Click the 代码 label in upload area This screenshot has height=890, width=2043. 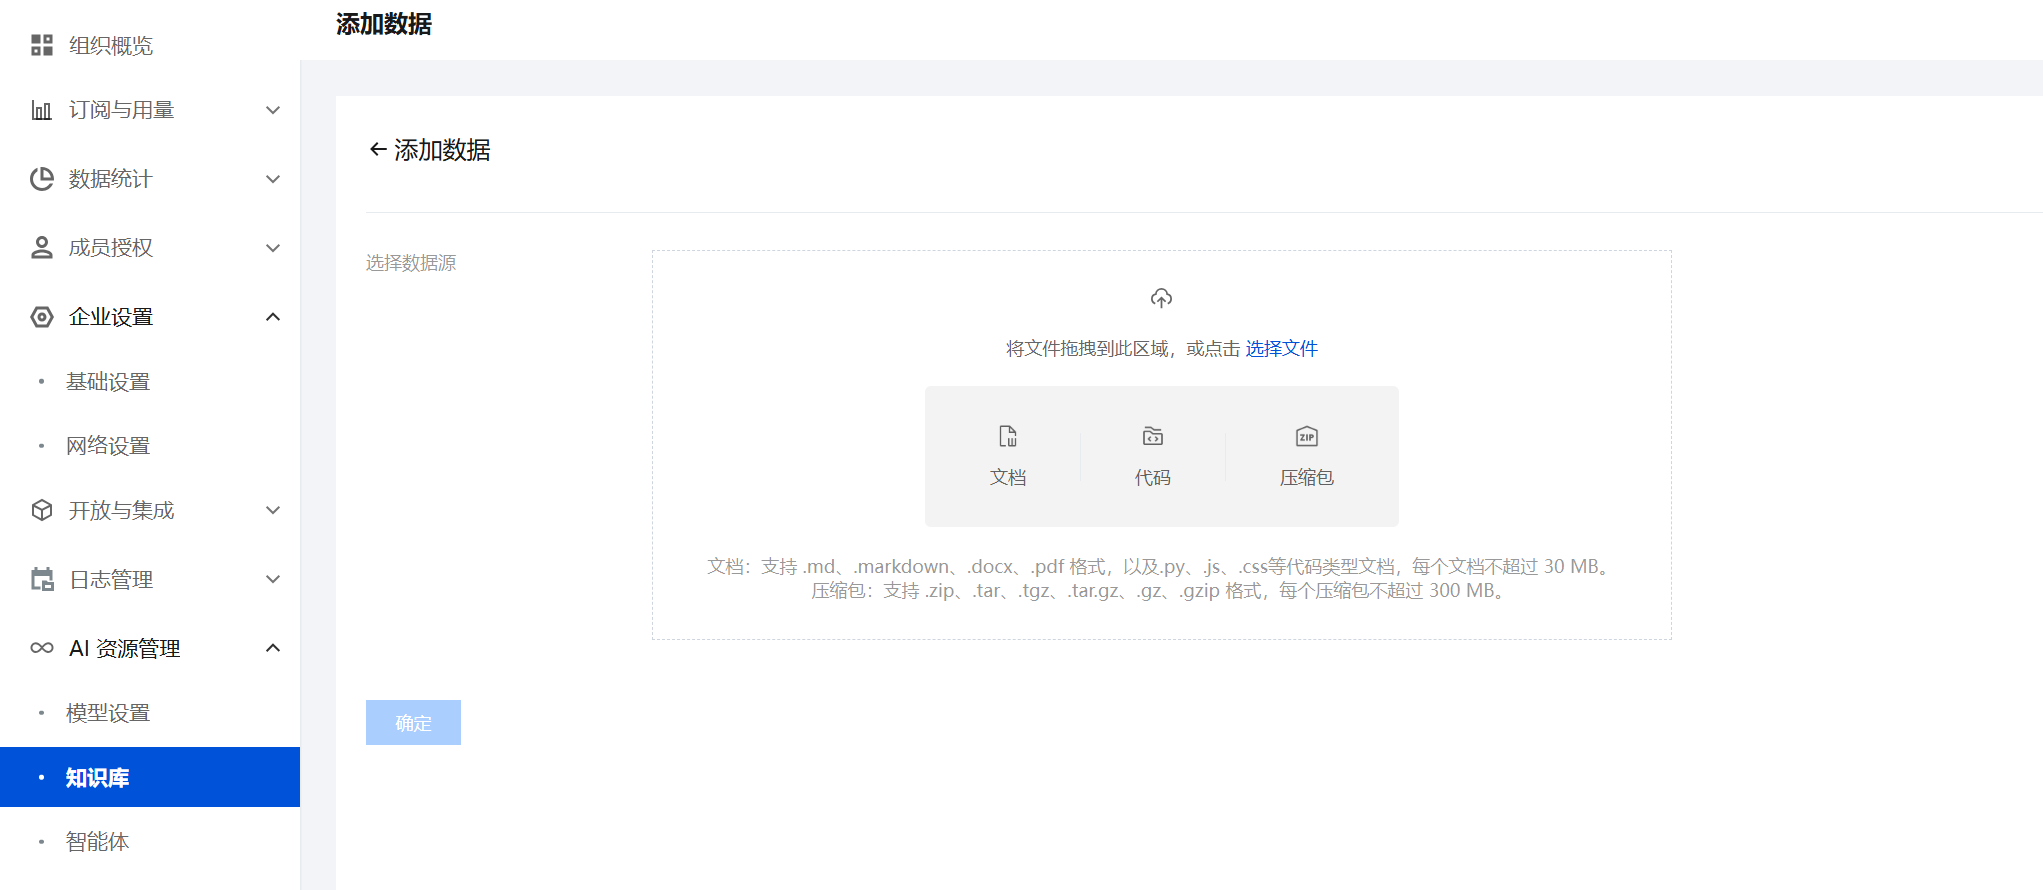coord(1153,478)
